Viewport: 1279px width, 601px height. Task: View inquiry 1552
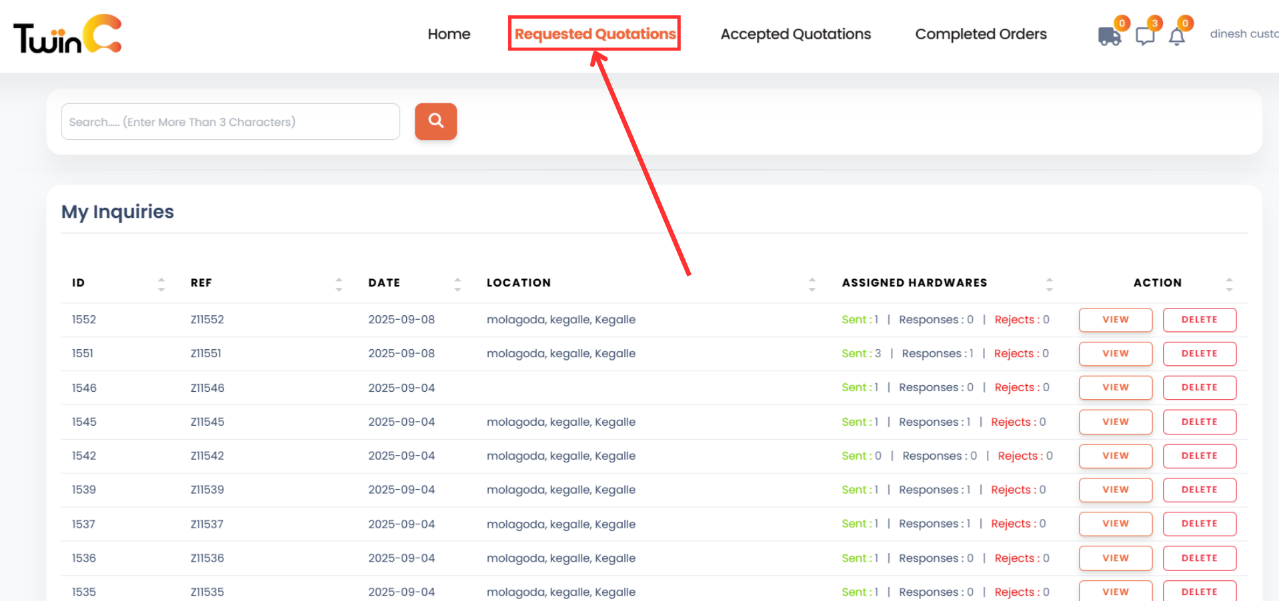click(x=1115, y=319)
